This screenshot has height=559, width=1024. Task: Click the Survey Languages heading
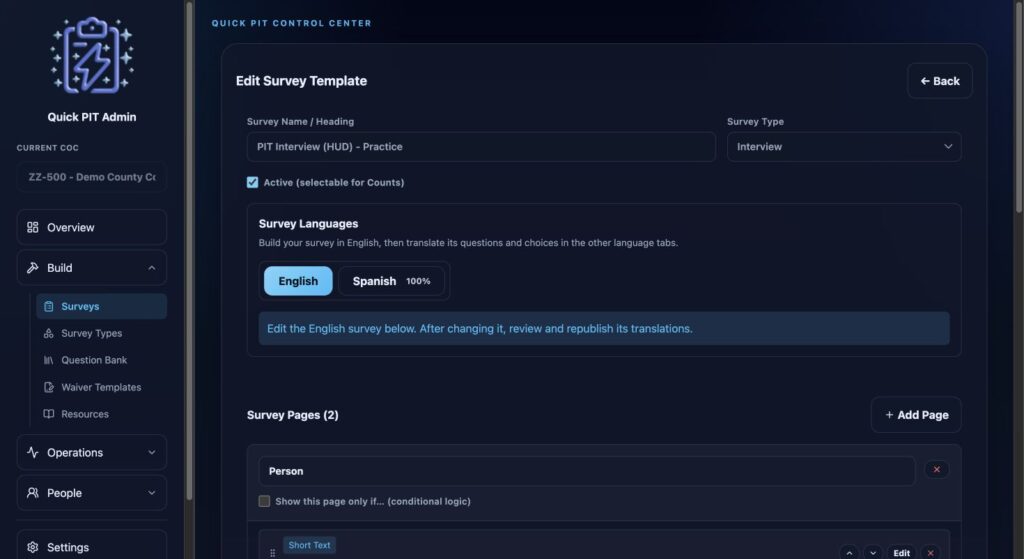(308, 223)
